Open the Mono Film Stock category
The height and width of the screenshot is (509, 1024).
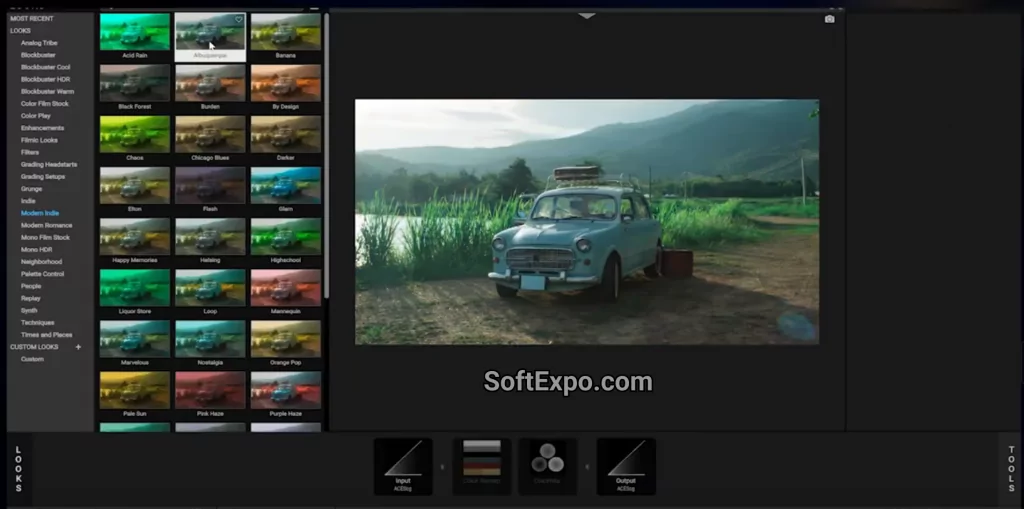tap(46, 237)
